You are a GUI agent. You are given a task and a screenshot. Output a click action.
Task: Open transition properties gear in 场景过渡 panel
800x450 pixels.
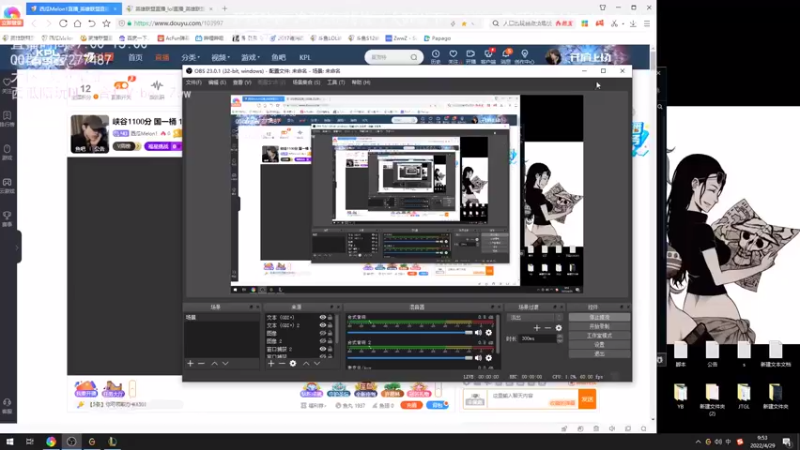pos(559,328)
